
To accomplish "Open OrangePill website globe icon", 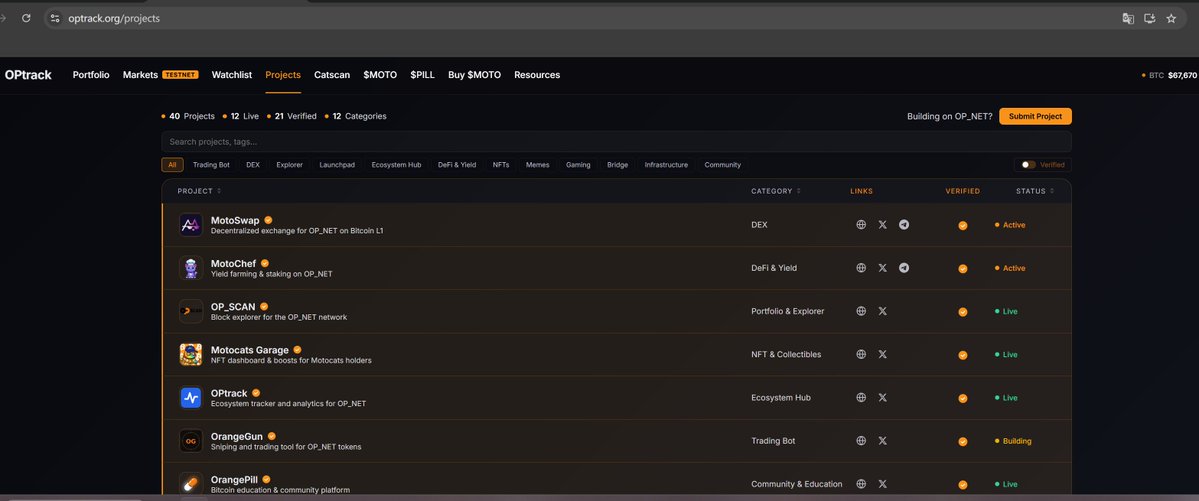I will 861,484.
